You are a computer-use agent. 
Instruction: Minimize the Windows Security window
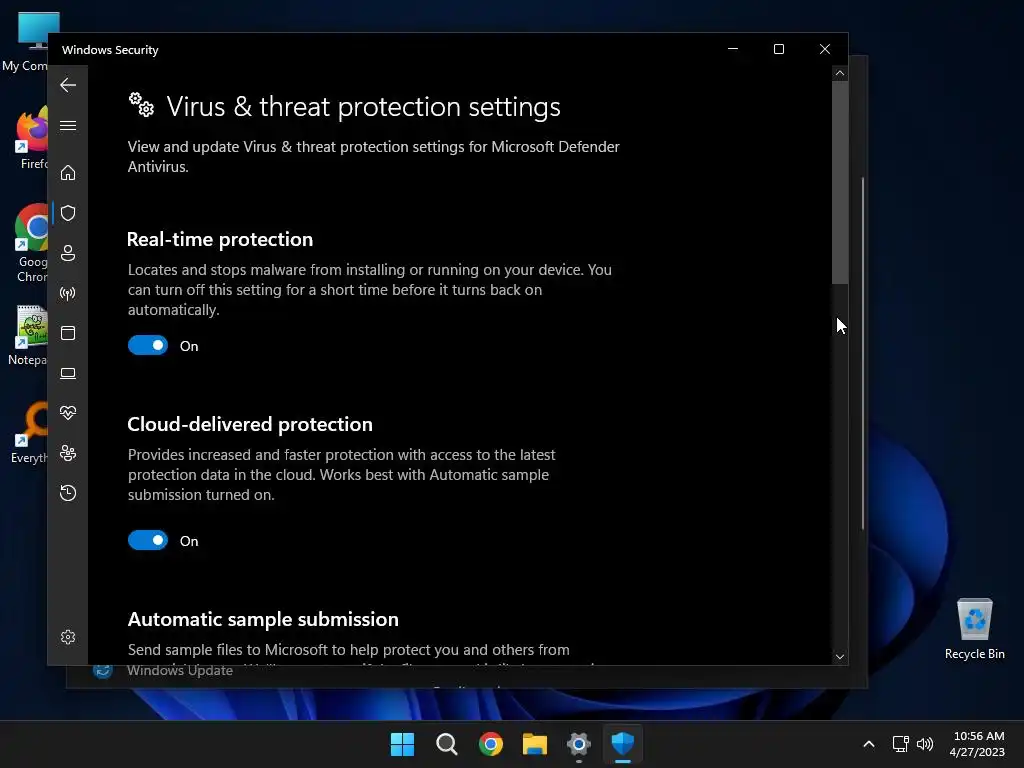pos(733,49)
